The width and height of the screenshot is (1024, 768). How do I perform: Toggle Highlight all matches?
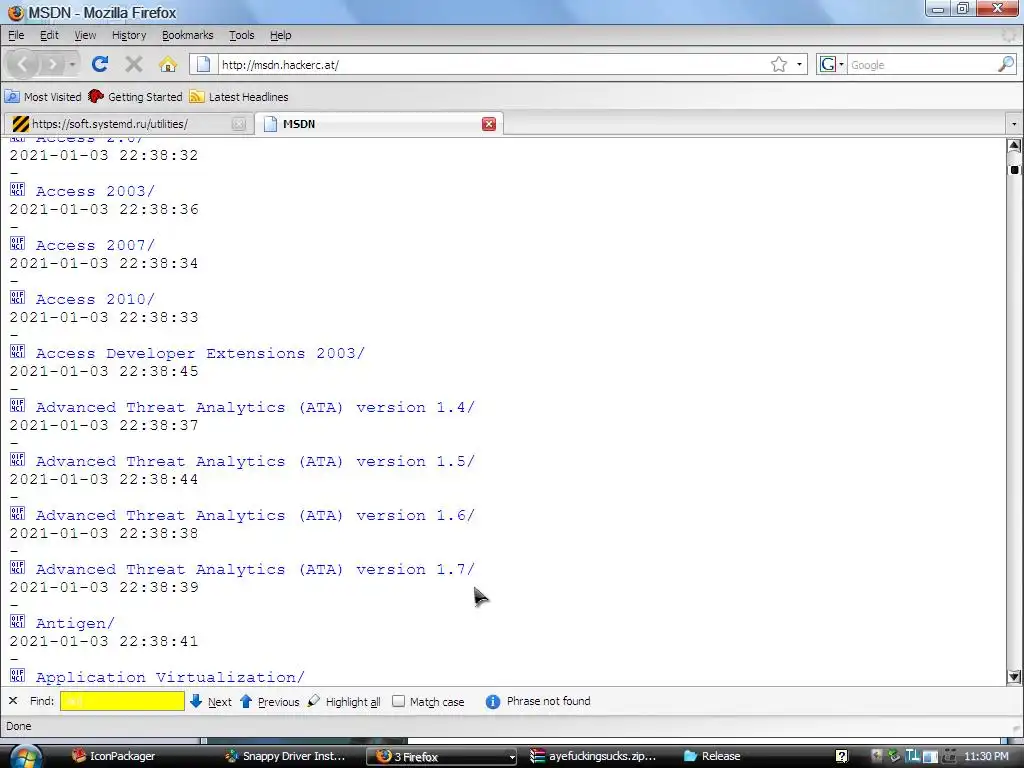(344, 701)
